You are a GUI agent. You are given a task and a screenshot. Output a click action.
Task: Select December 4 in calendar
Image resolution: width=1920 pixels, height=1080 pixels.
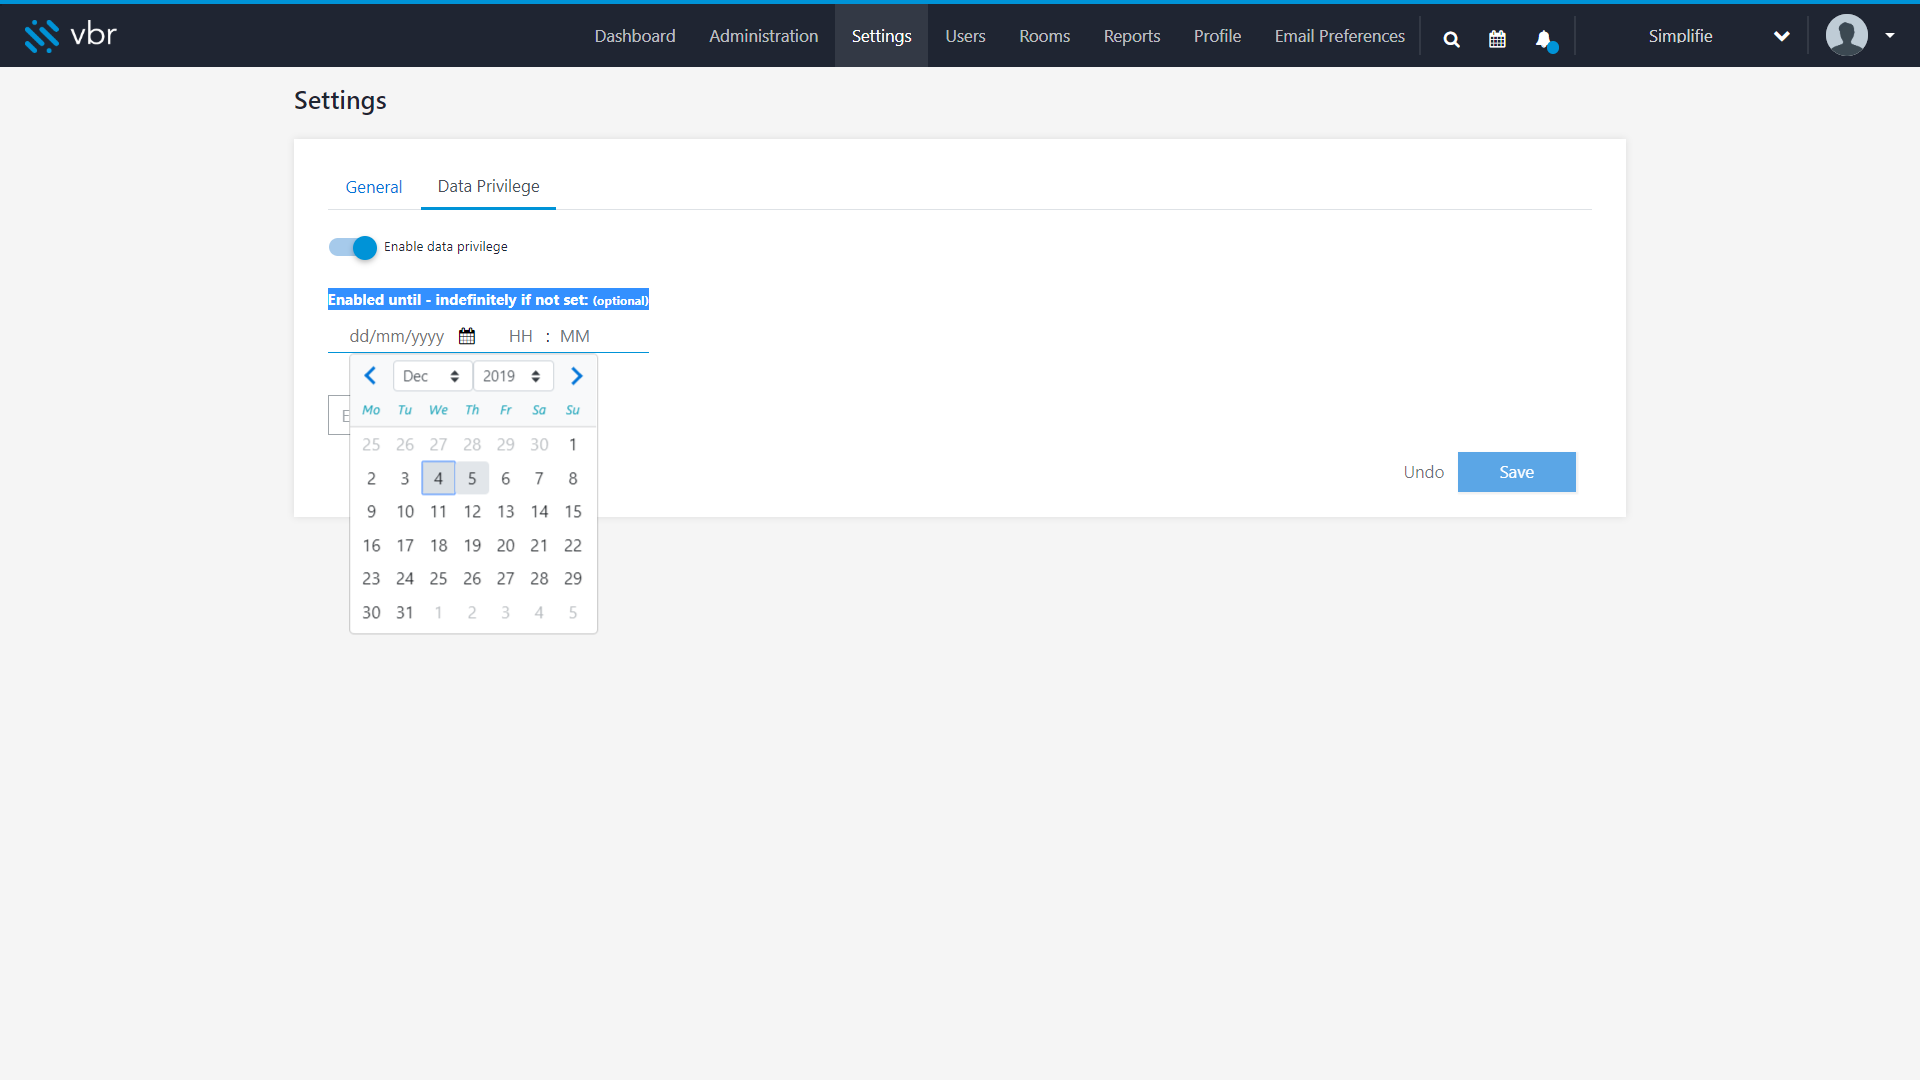pos(438,478)
